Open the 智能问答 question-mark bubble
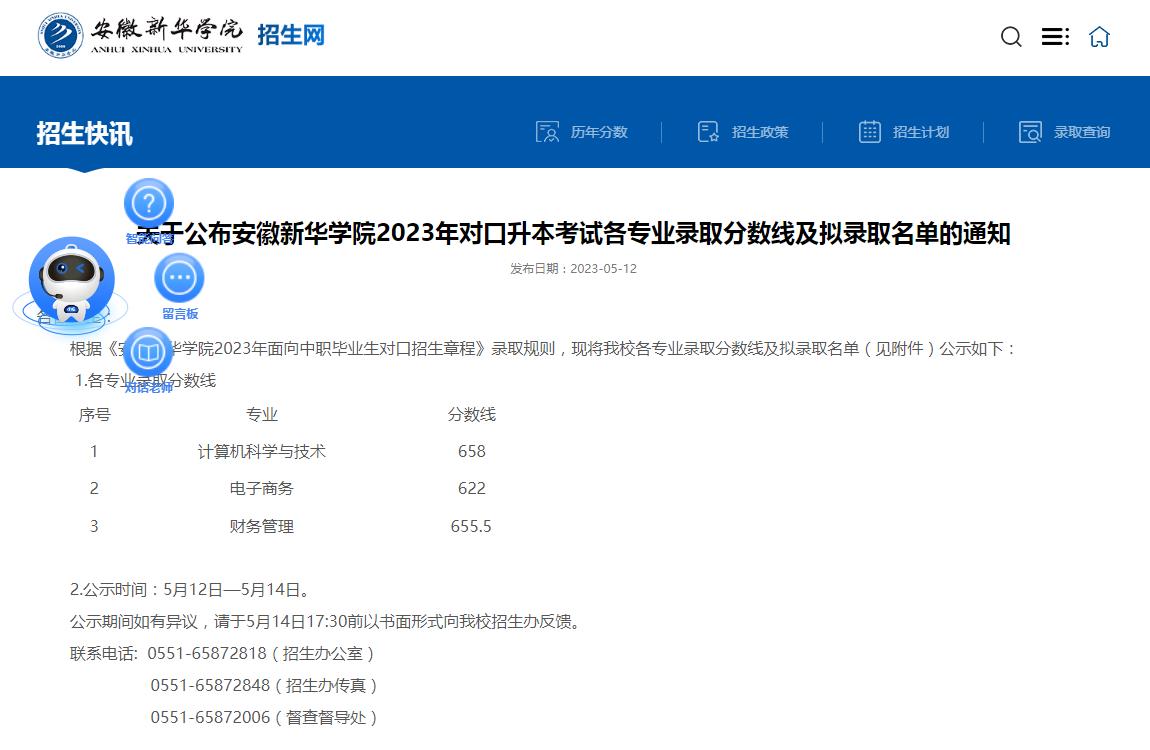This screenshot has width=1150, height=750. (149, 203)
